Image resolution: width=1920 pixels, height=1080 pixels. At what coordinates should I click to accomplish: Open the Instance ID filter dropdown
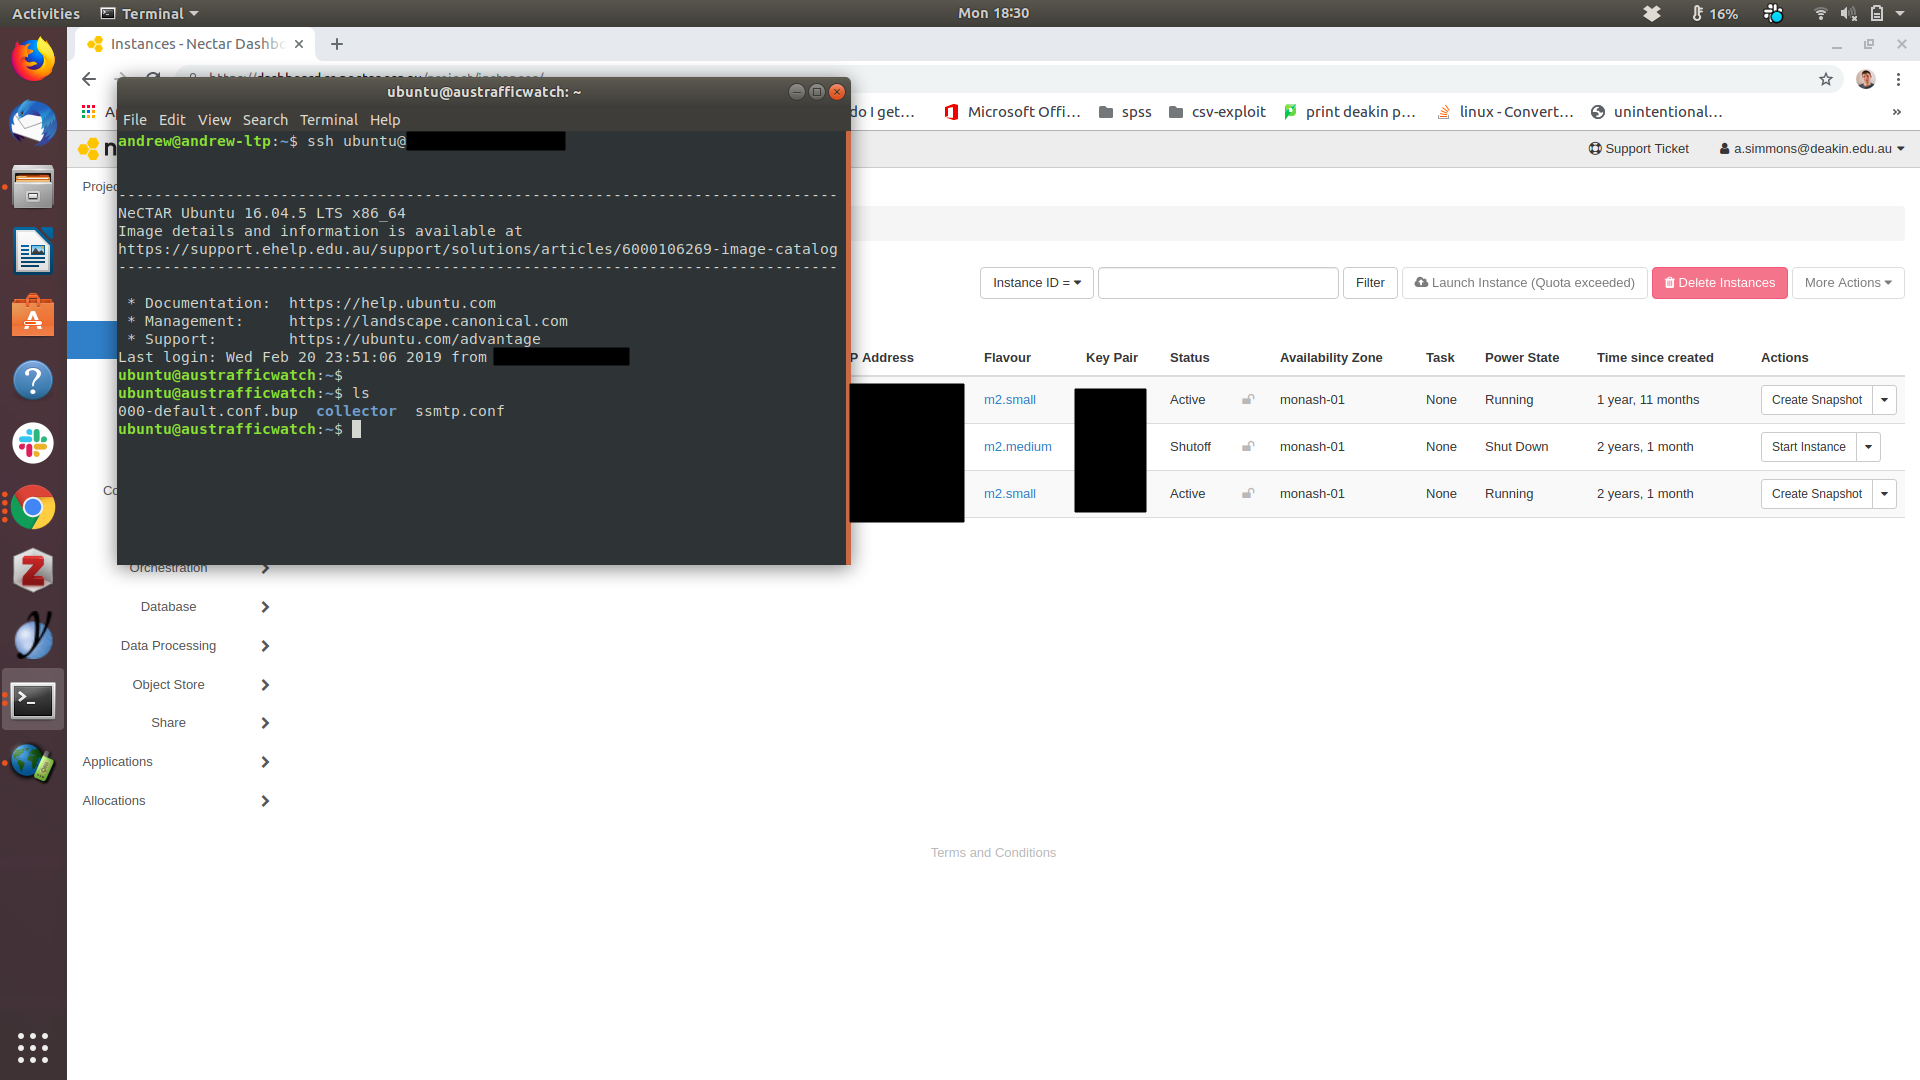(x=1036, y=283)
